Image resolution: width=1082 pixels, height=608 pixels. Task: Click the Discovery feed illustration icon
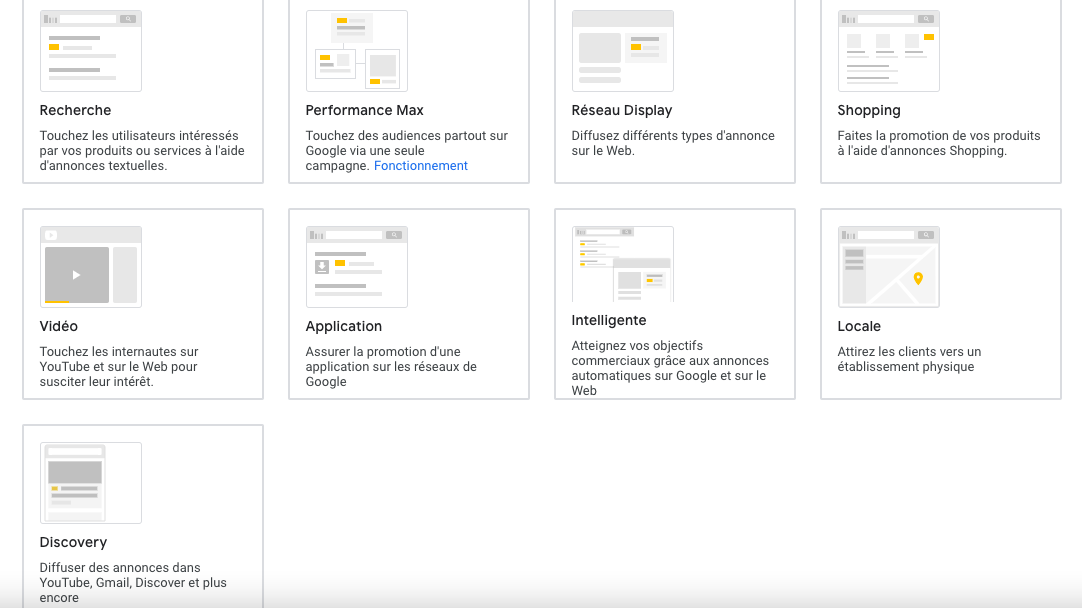[x=91, y=483]
